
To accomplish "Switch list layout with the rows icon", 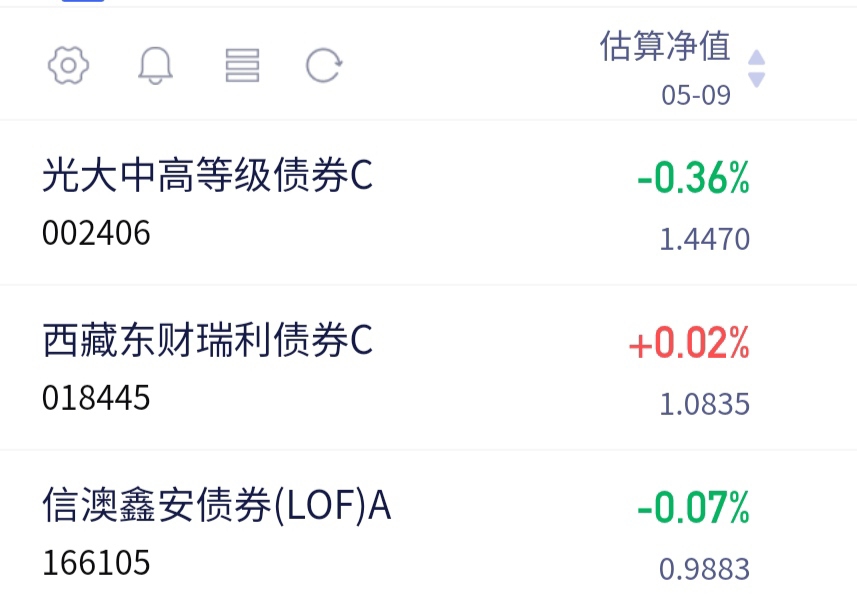I will [x=242, y=66].
